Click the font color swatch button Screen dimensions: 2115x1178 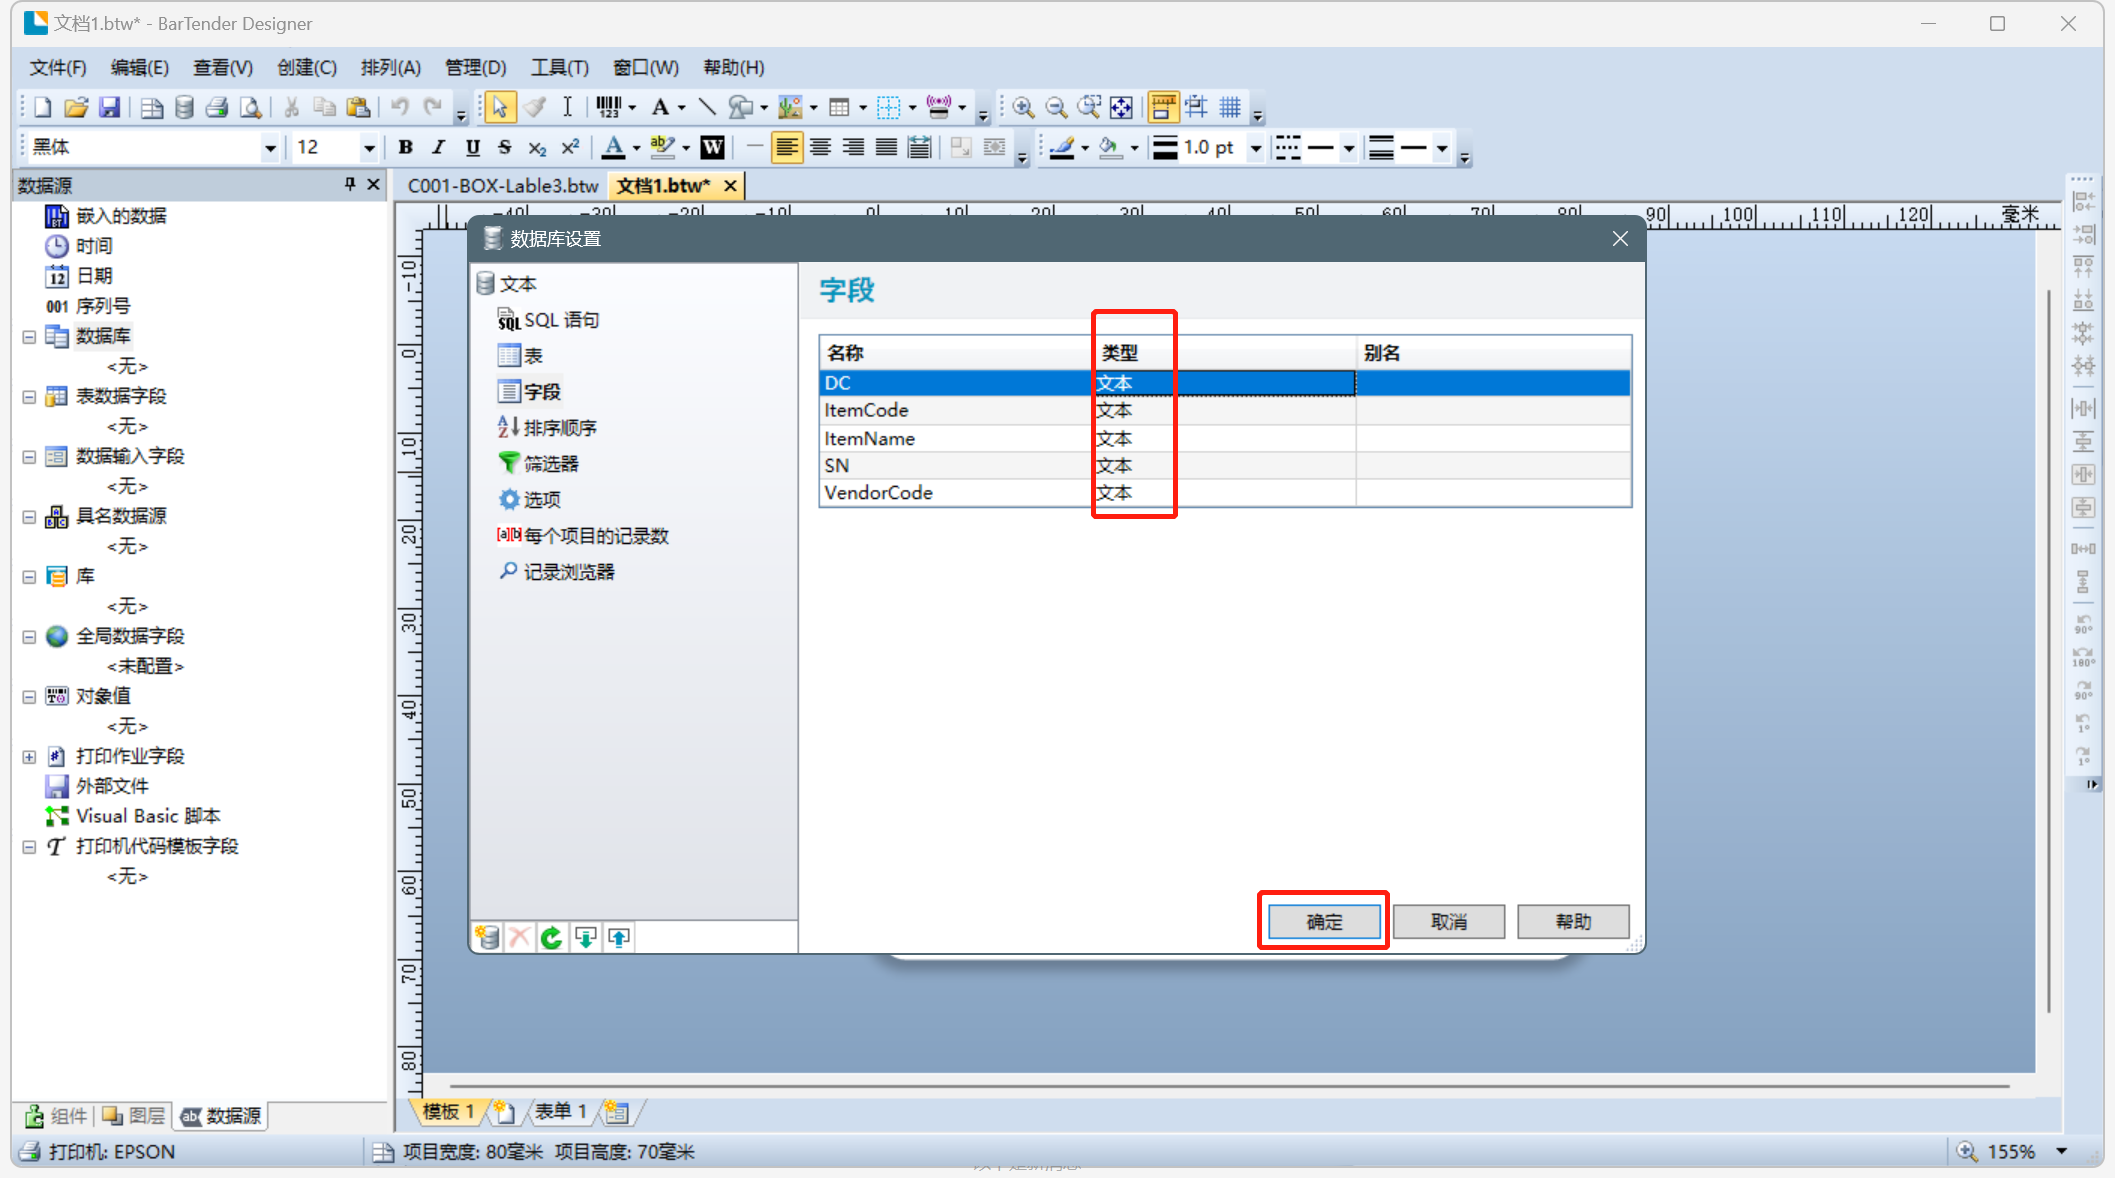point(614,148)
